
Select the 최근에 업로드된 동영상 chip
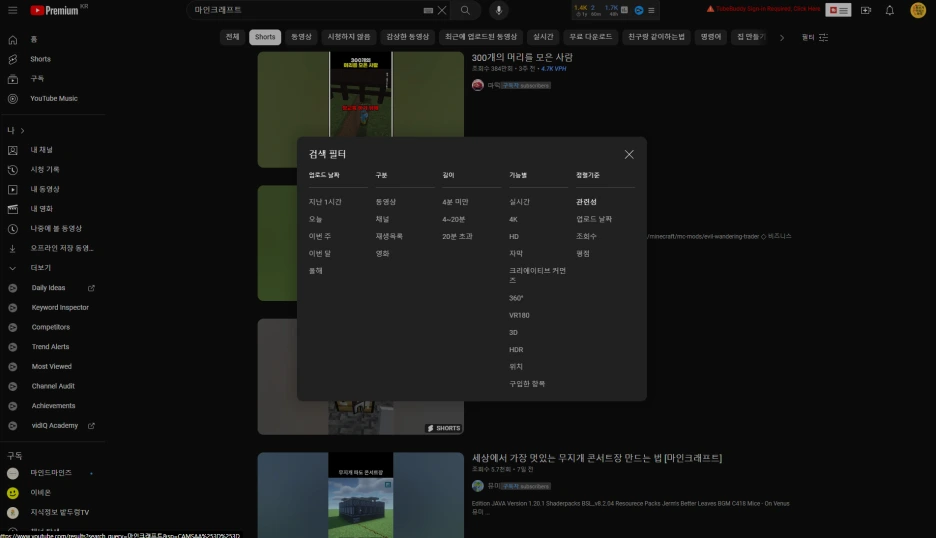pos(481,37)
